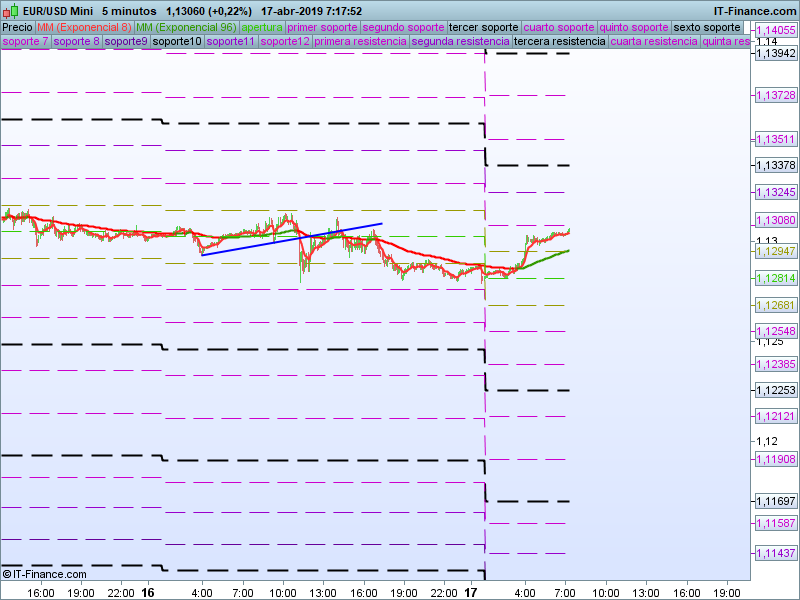Select the 'MM (Exponencial 96)' legend label
The height and width of the screenshot is (600, 800).
[185, 27]
